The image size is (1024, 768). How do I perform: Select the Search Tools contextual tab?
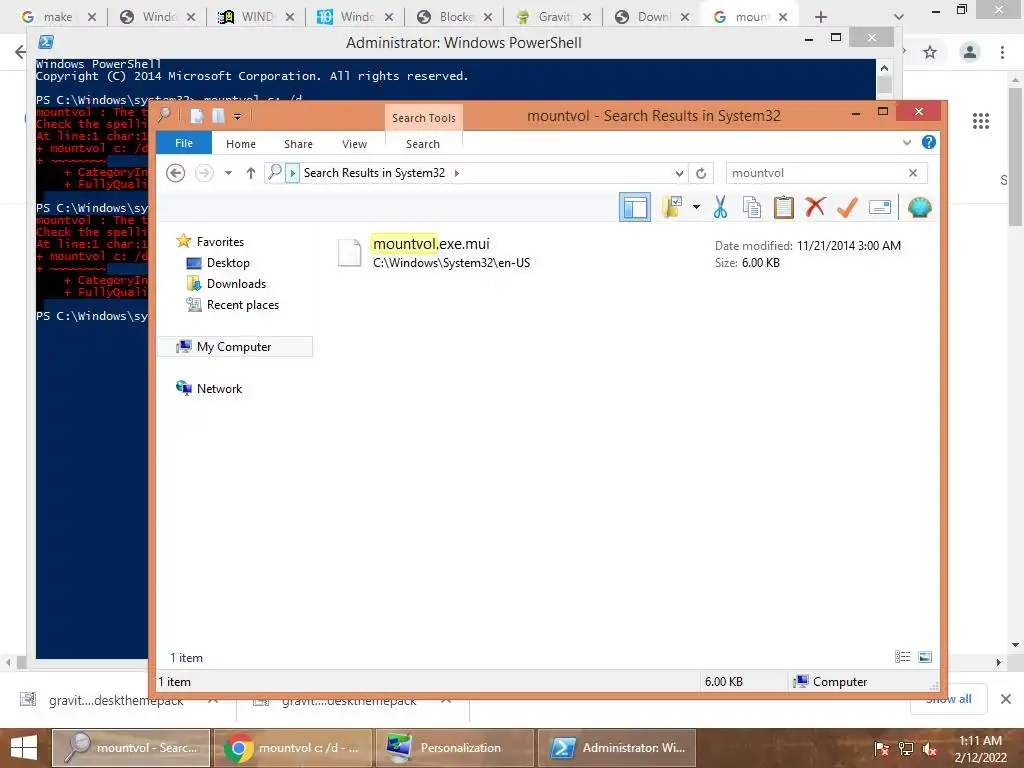point(424,118)
